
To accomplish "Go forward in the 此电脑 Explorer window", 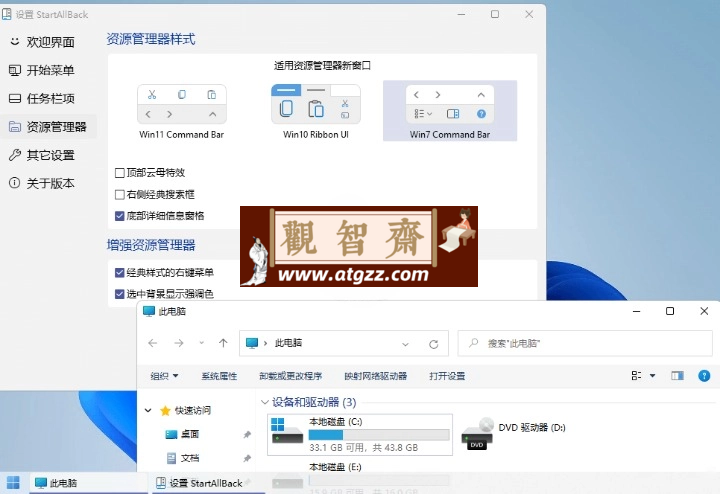I will point(179,343).
